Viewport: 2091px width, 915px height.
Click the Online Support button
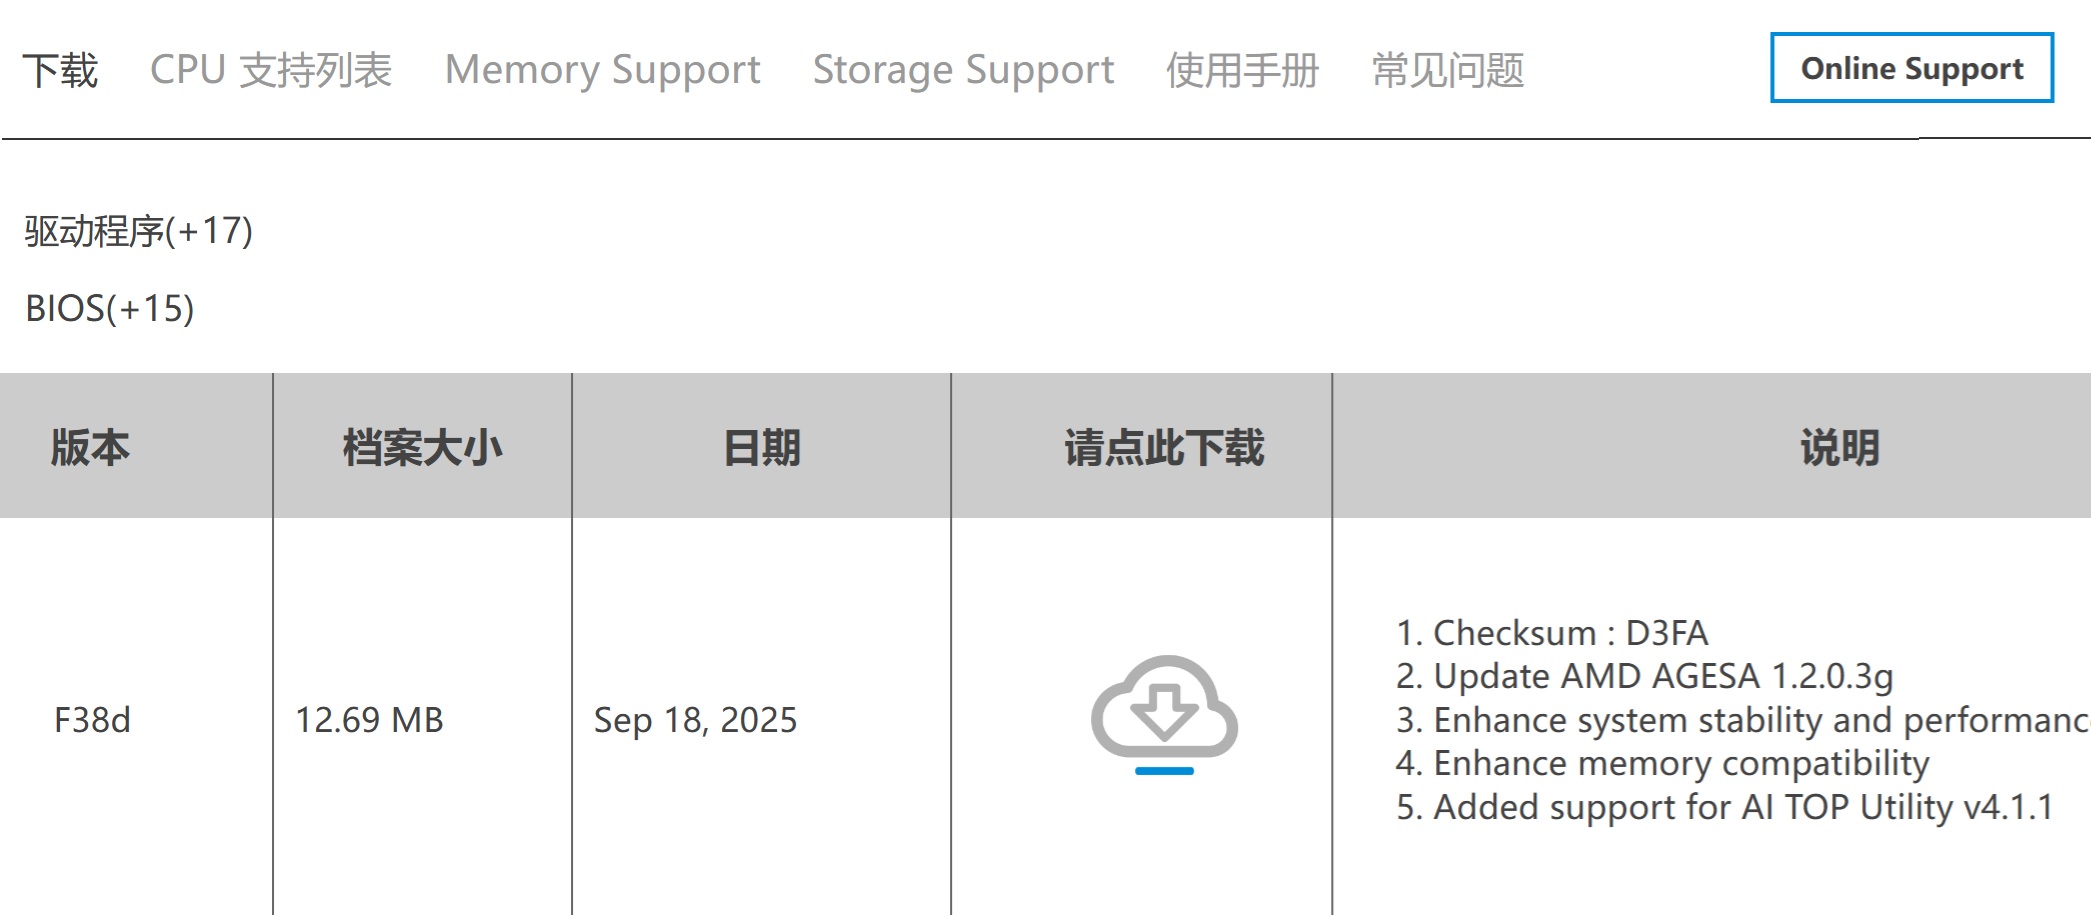tap(1911, 68)
